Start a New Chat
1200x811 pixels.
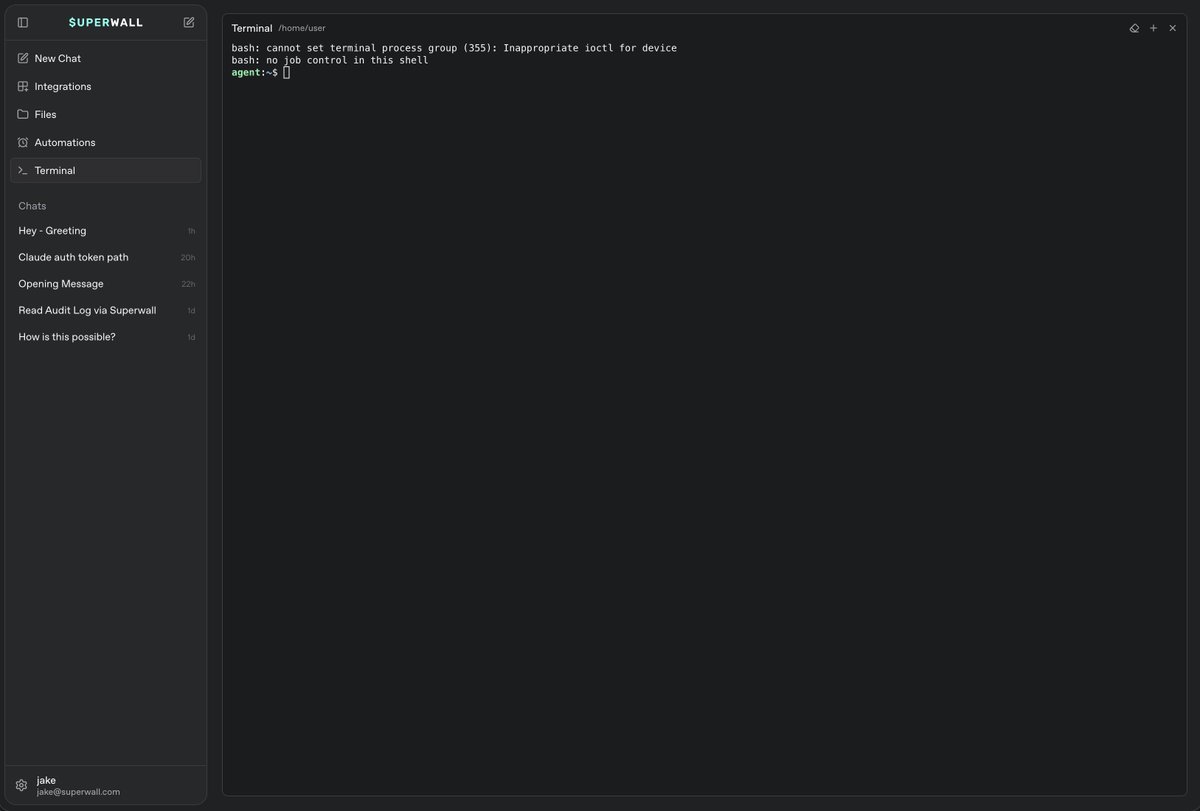tap(106, 58)
